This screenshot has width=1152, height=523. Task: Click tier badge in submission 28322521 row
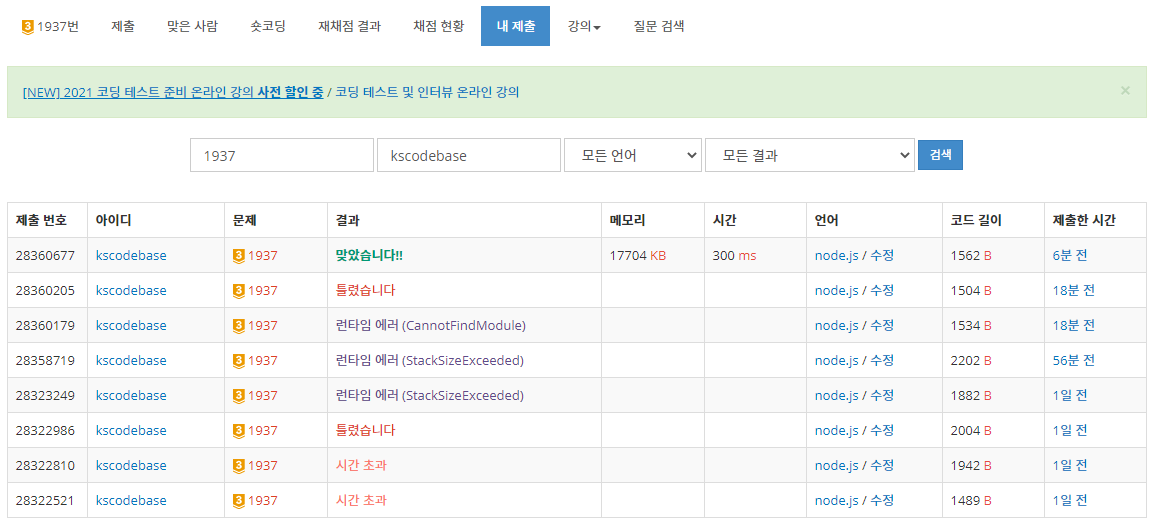pos(239,501)
